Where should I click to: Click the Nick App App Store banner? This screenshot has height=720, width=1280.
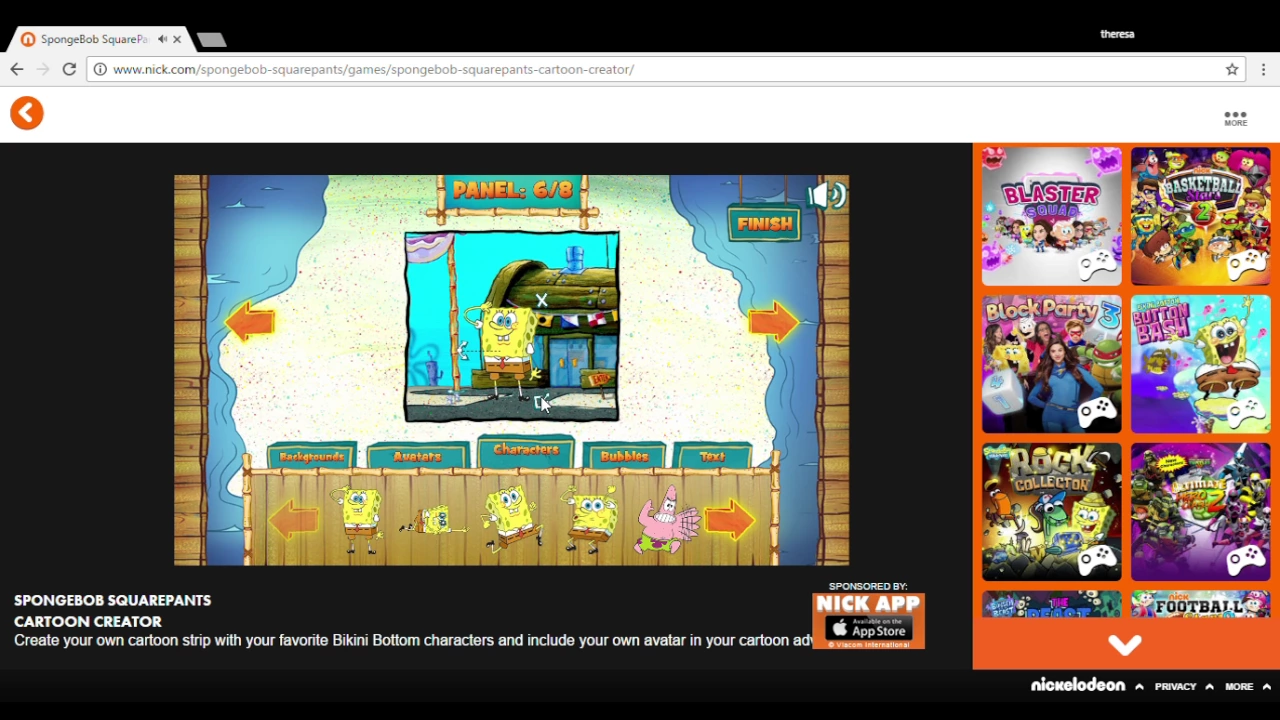868,620
